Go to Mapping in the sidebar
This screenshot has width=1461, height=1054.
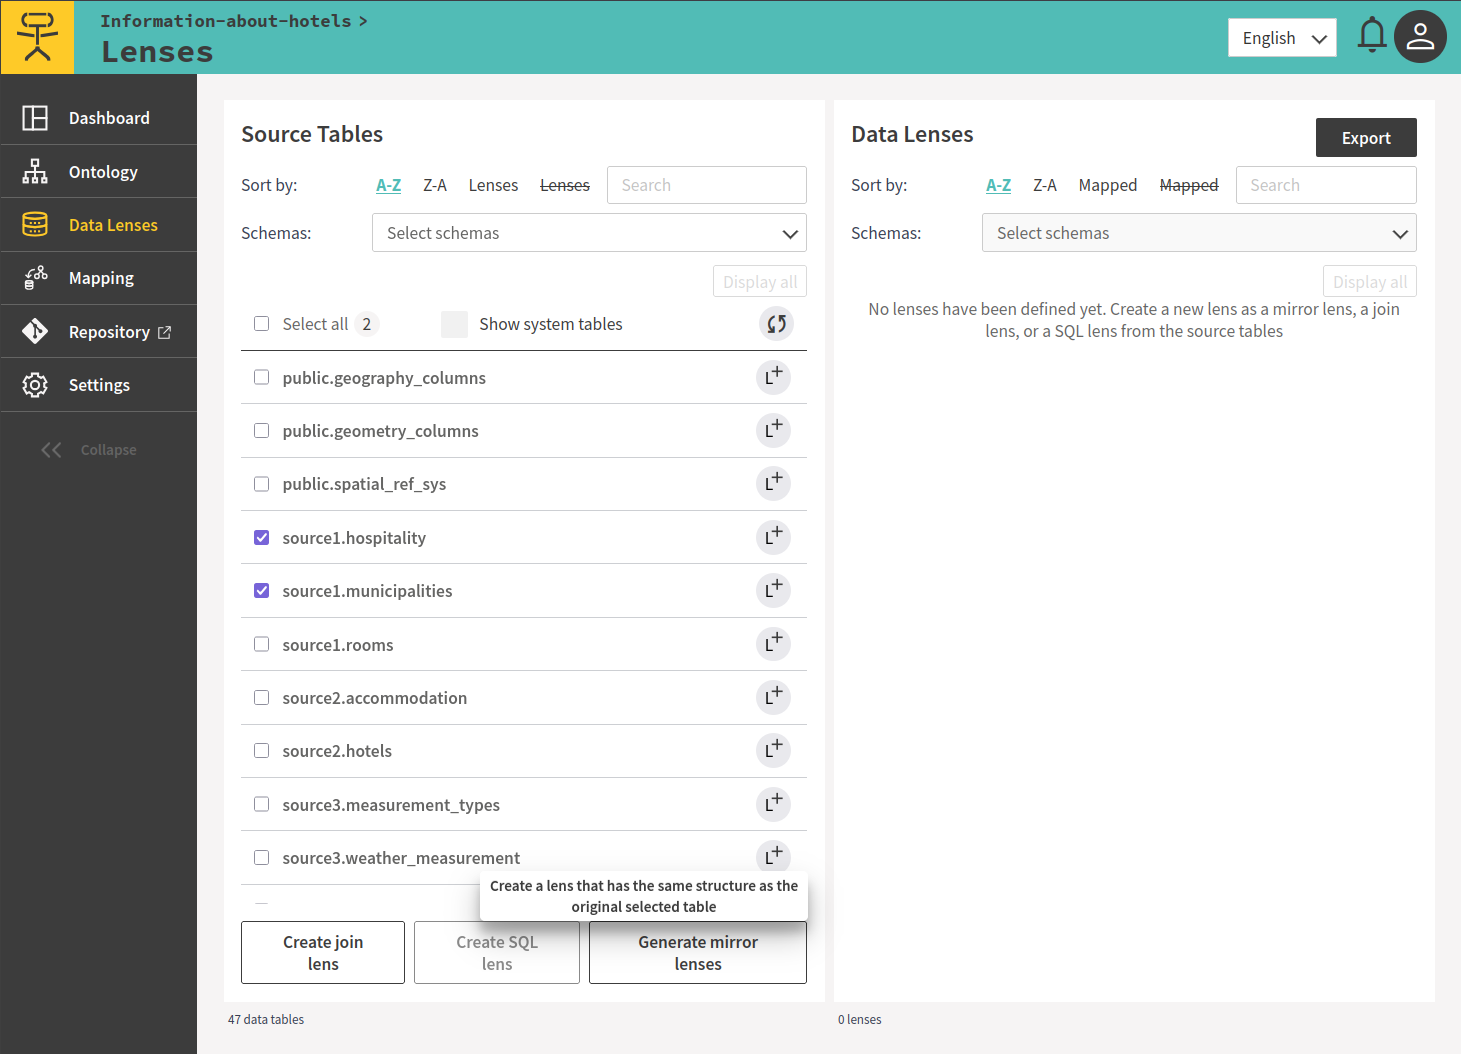[x=101, y=278]
